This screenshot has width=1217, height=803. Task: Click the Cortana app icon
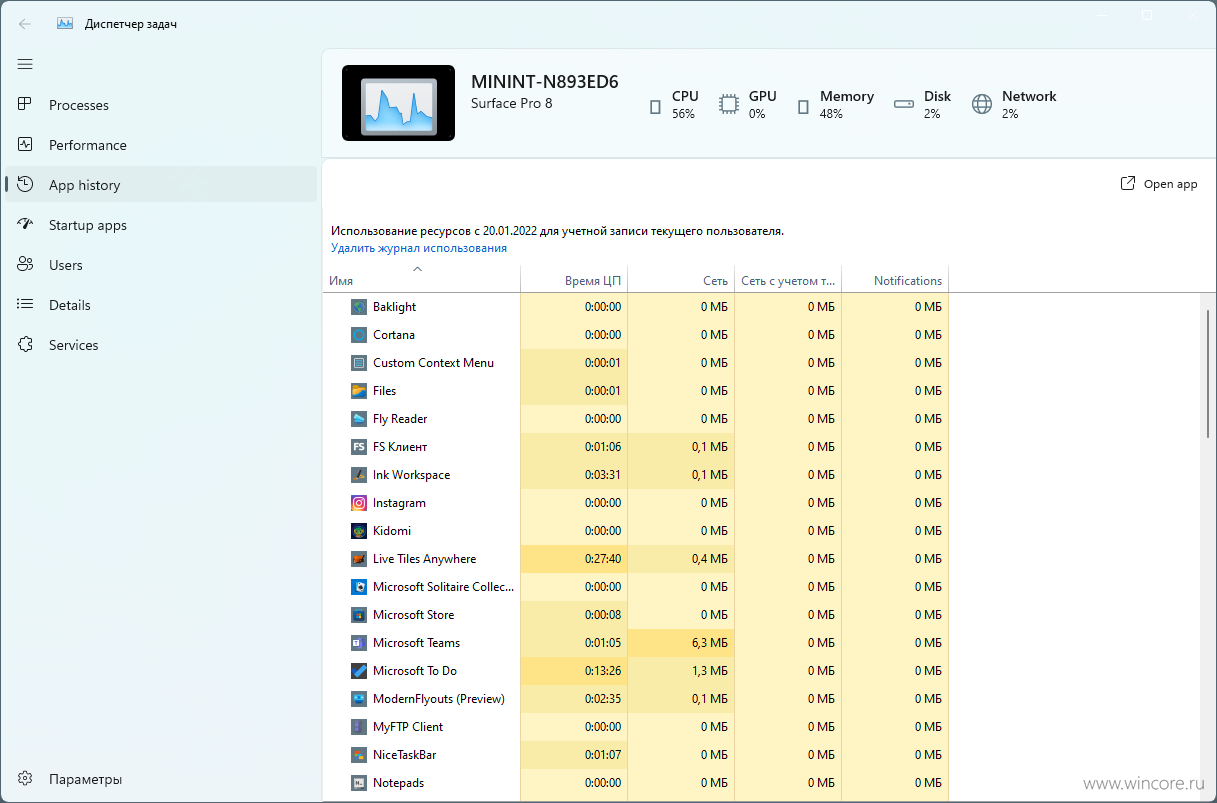(x=359, y=335)
